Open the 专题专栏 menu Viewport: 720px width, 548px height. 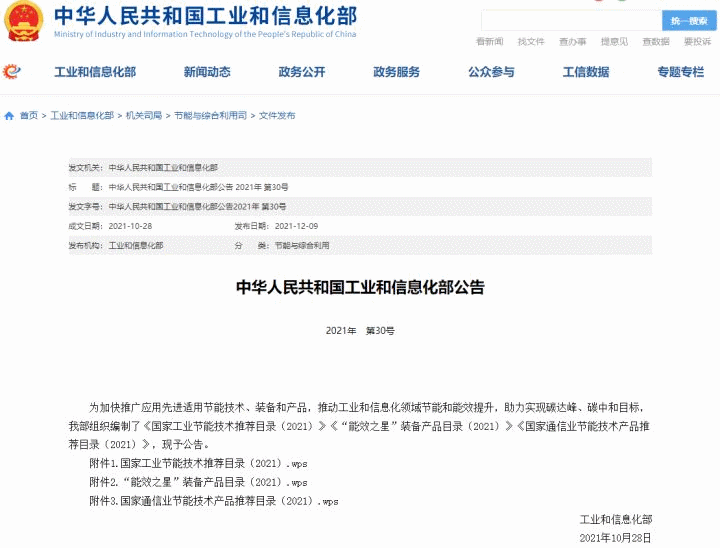click(x=681, y=72)
